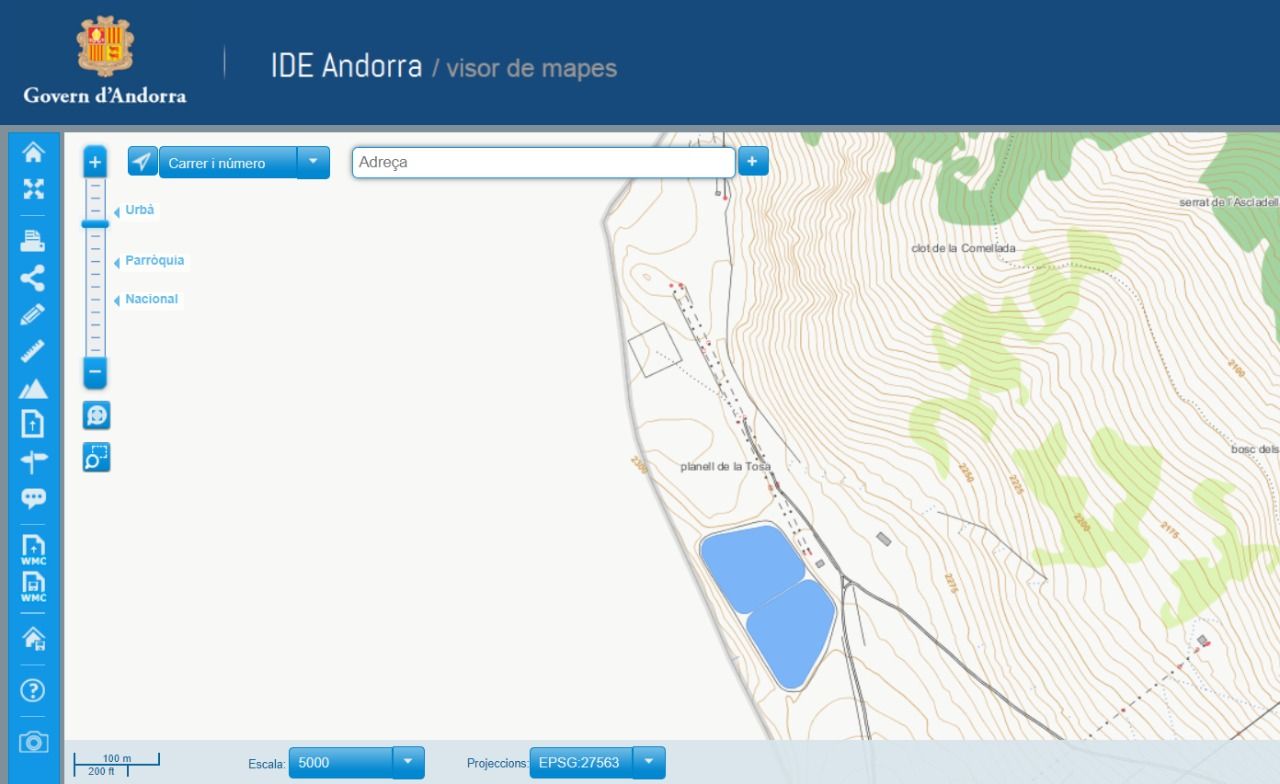
Task: Click the locate me arrow button
Action: coord(143,162)
